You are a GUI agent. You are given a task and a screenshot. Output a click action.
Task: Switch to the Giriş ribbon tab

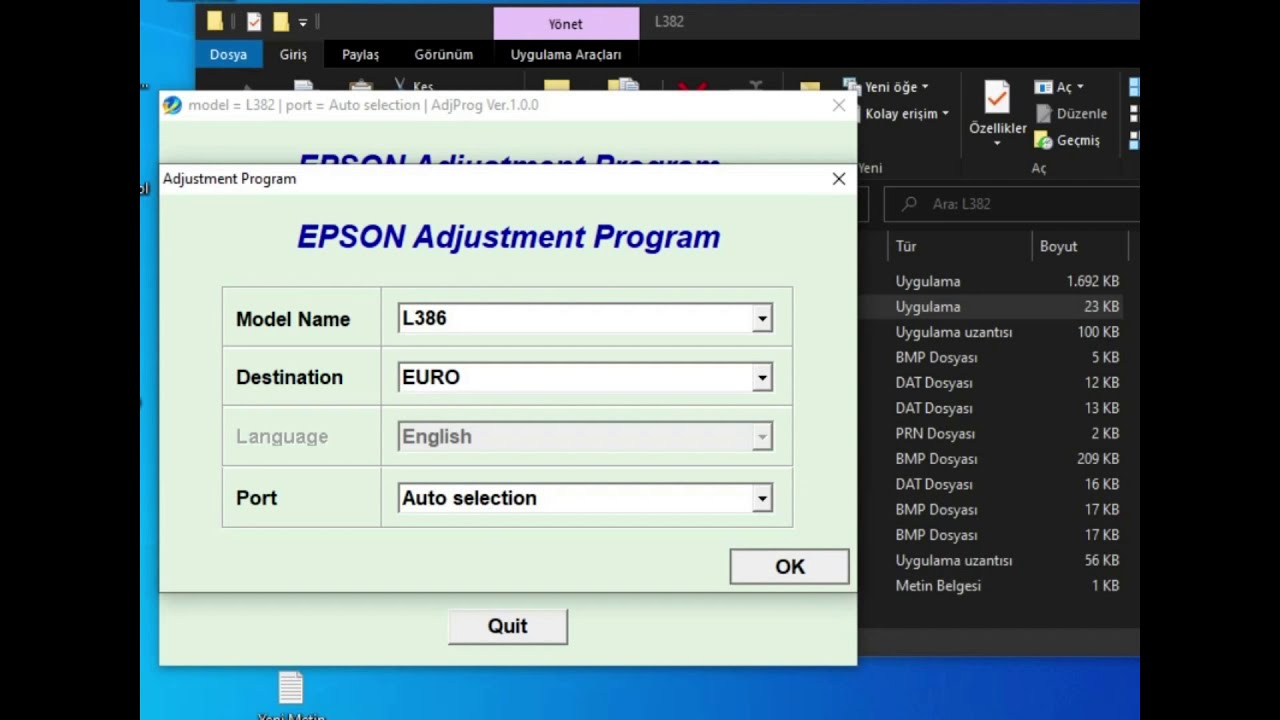(x=293, y=55)
